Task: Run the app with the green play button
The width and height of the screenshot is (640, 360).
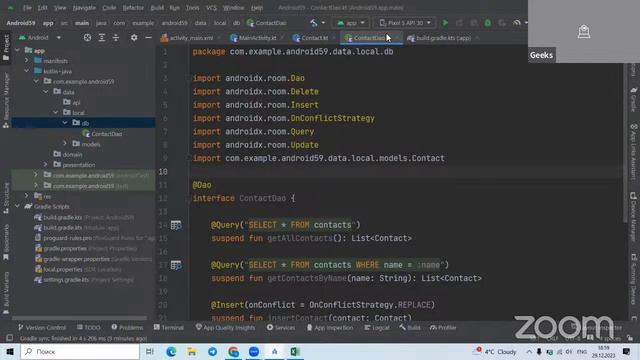Action: click(x=445, y=23)
